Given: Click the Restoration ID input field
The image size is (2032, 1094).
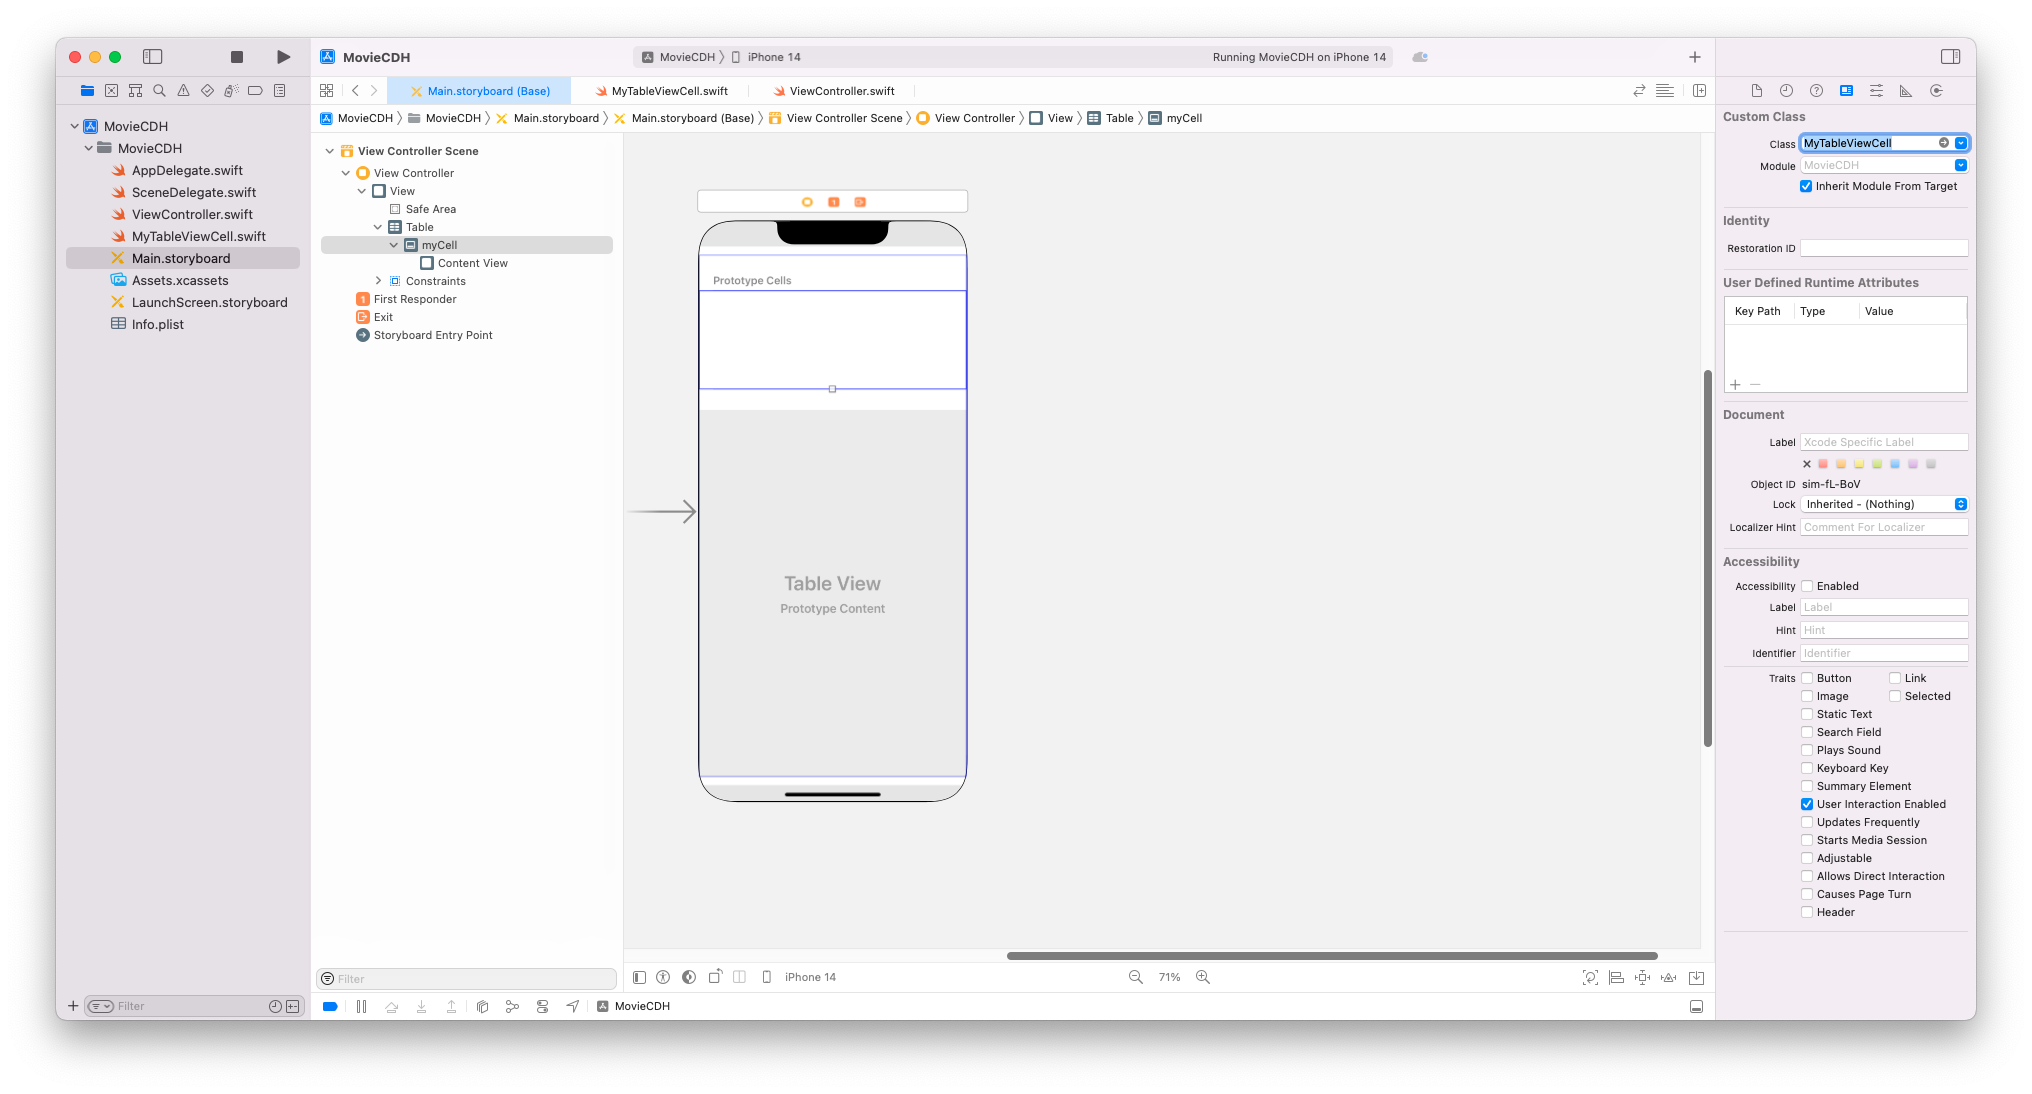Looking at the screenshot, I should coord(1884,248).
